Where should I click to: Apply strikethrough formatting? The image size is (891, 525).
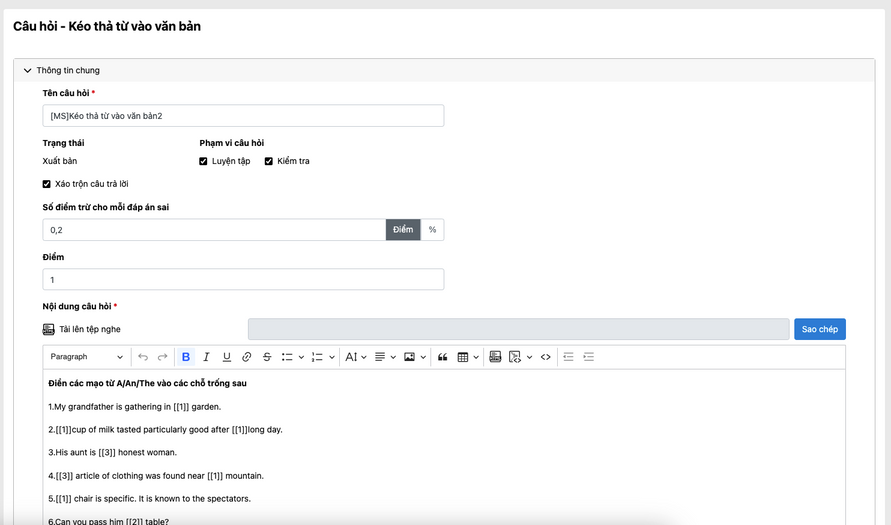click(x=267, y=357)
